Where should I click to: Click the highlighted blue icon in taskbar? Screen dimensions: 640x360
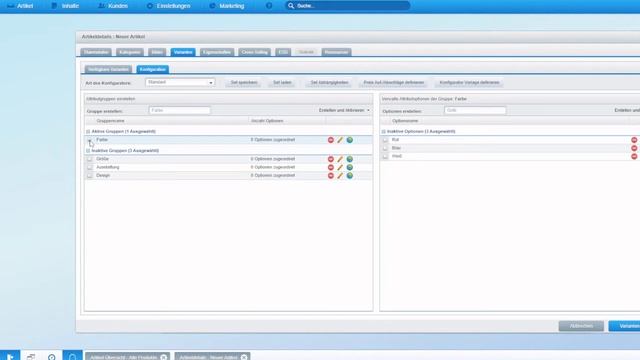(72, 356)
